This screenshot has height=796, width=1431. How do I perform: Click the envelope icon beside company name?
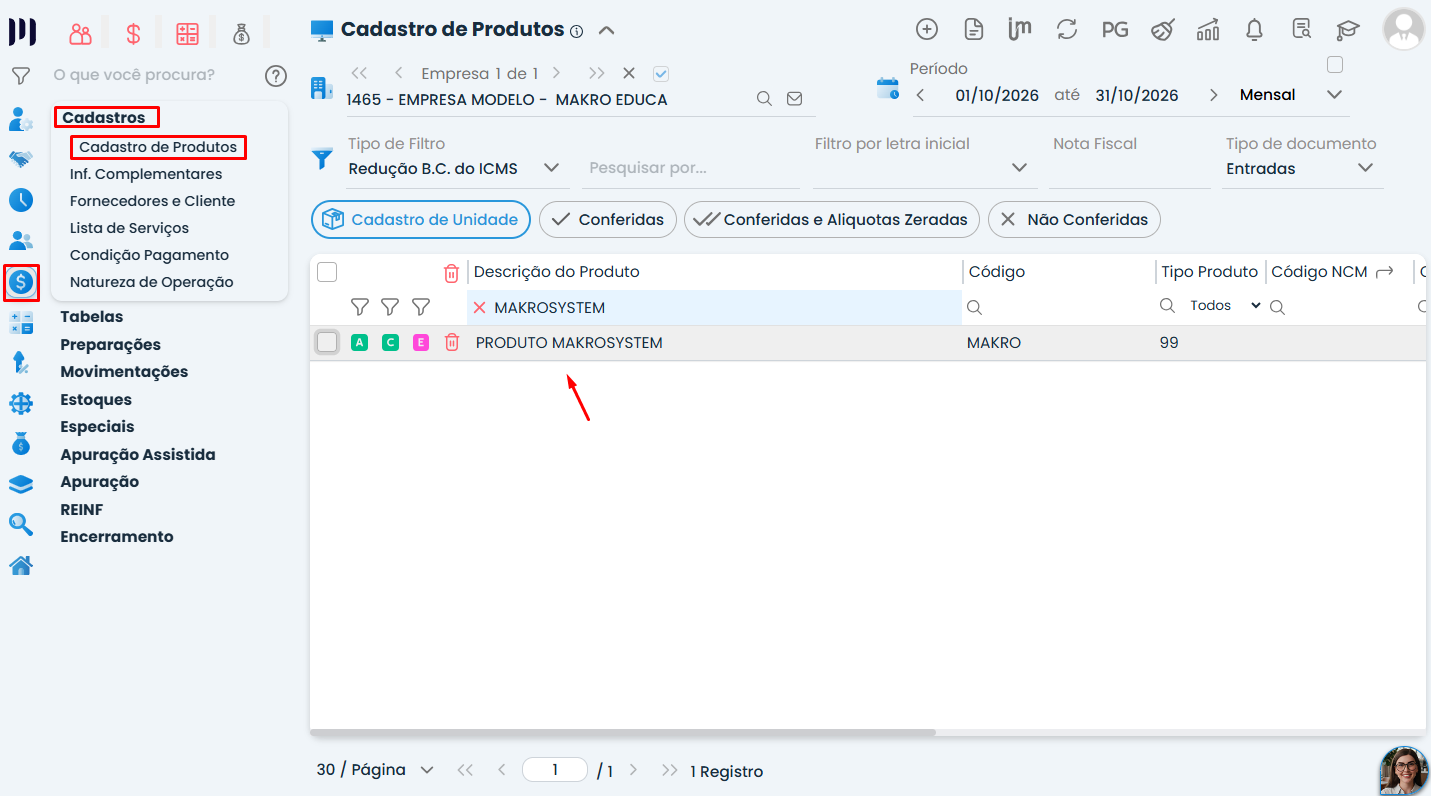pos(795,99)
